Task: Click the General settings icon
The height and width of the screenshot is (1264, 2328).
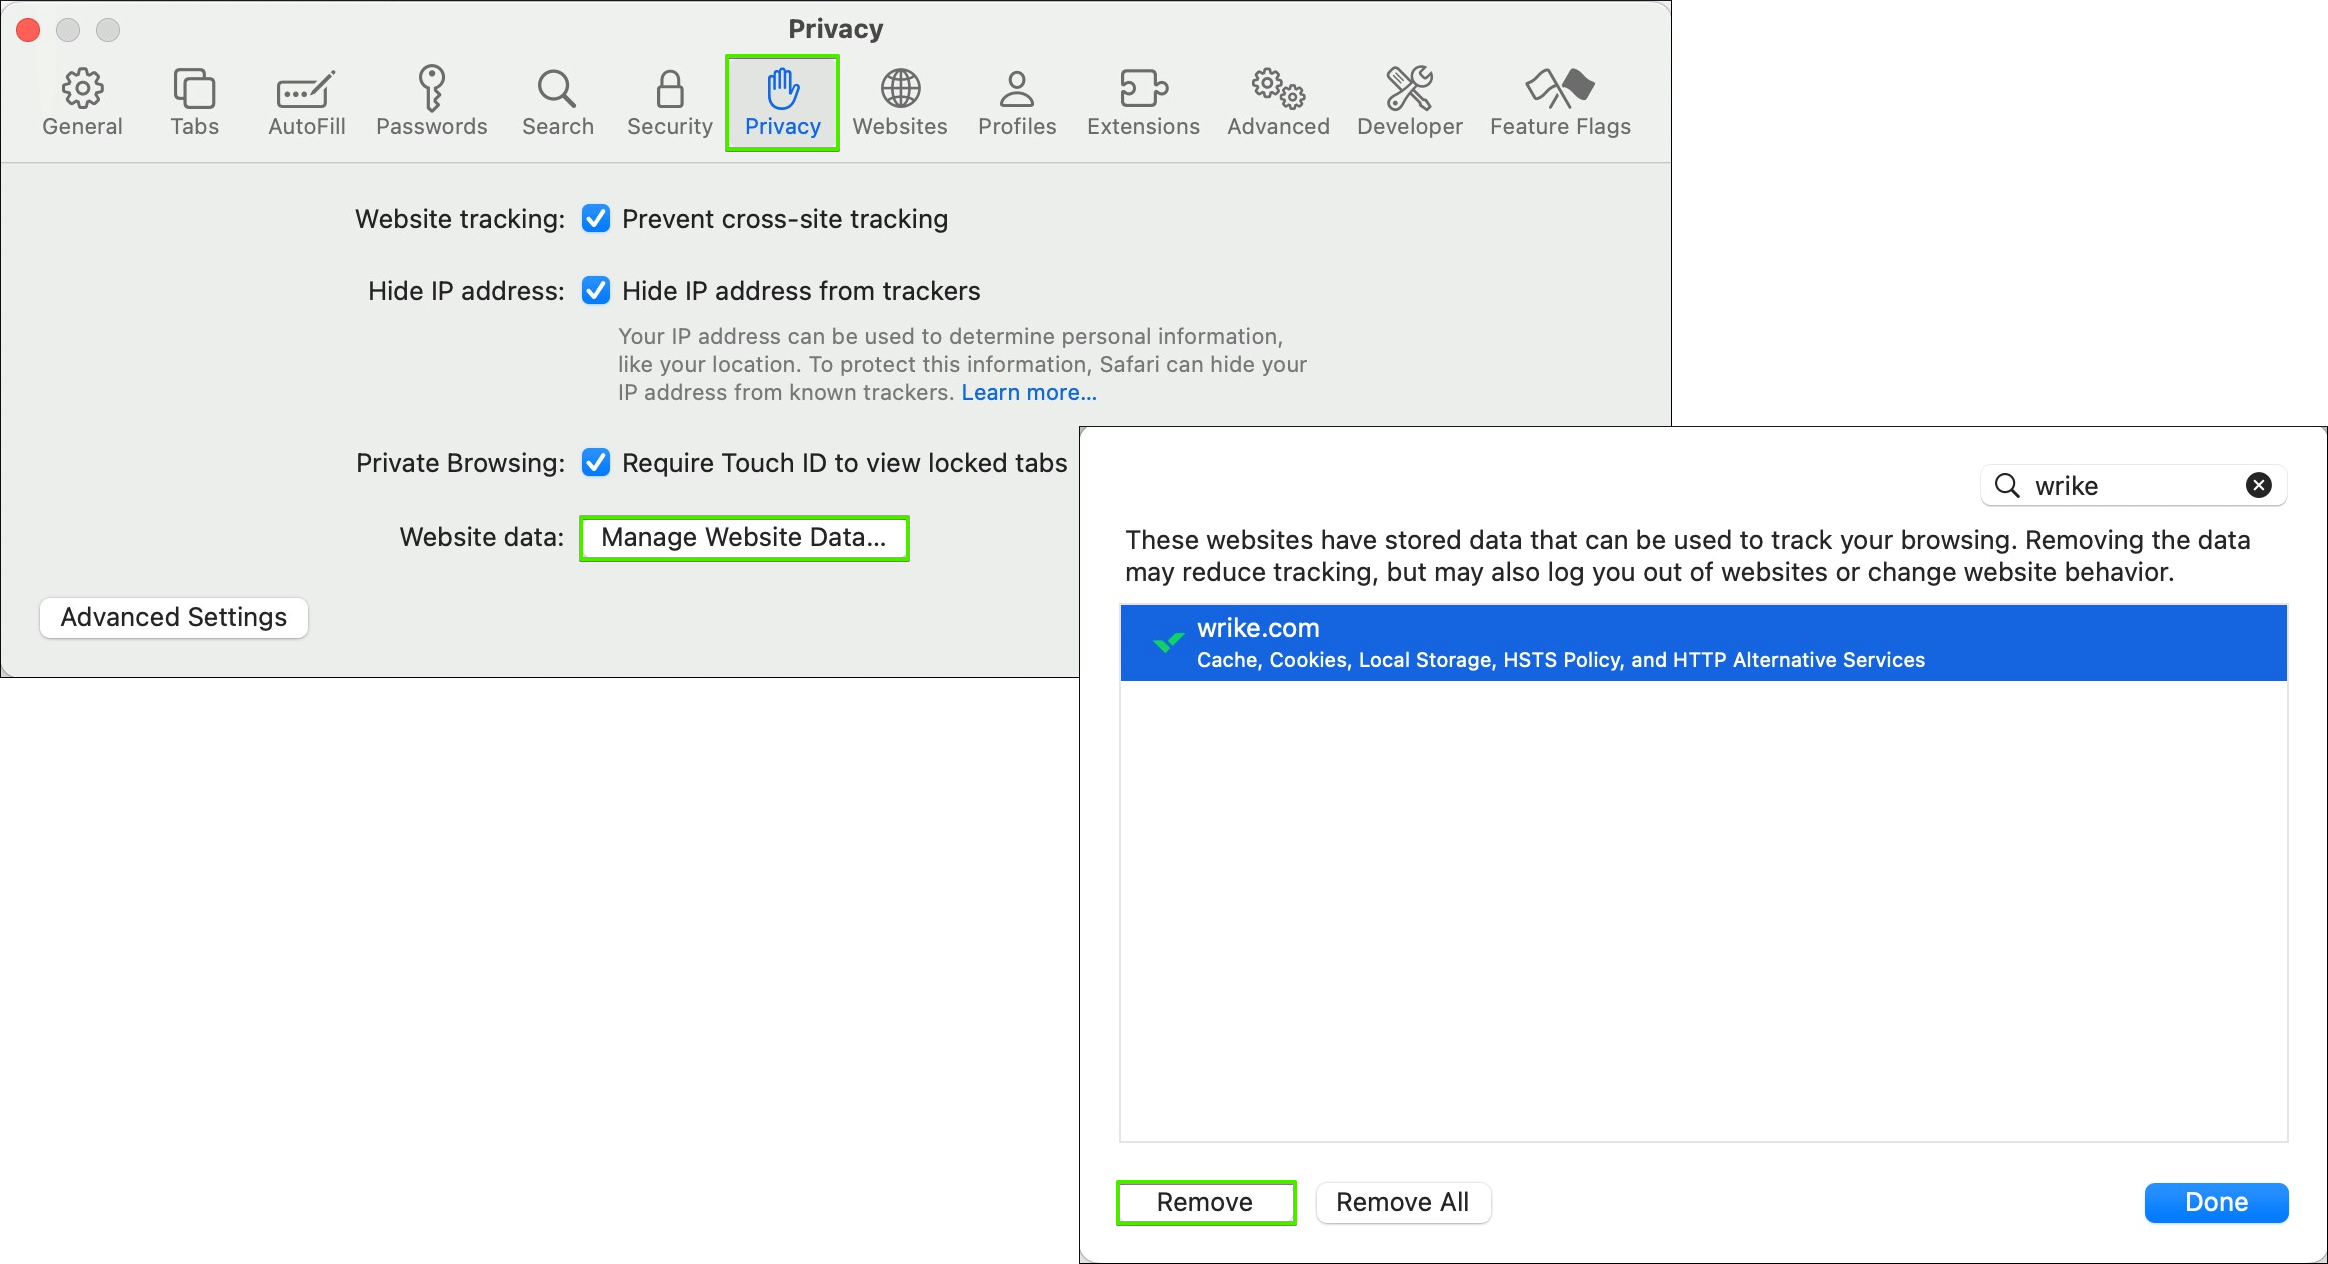Action: (82, 87)
